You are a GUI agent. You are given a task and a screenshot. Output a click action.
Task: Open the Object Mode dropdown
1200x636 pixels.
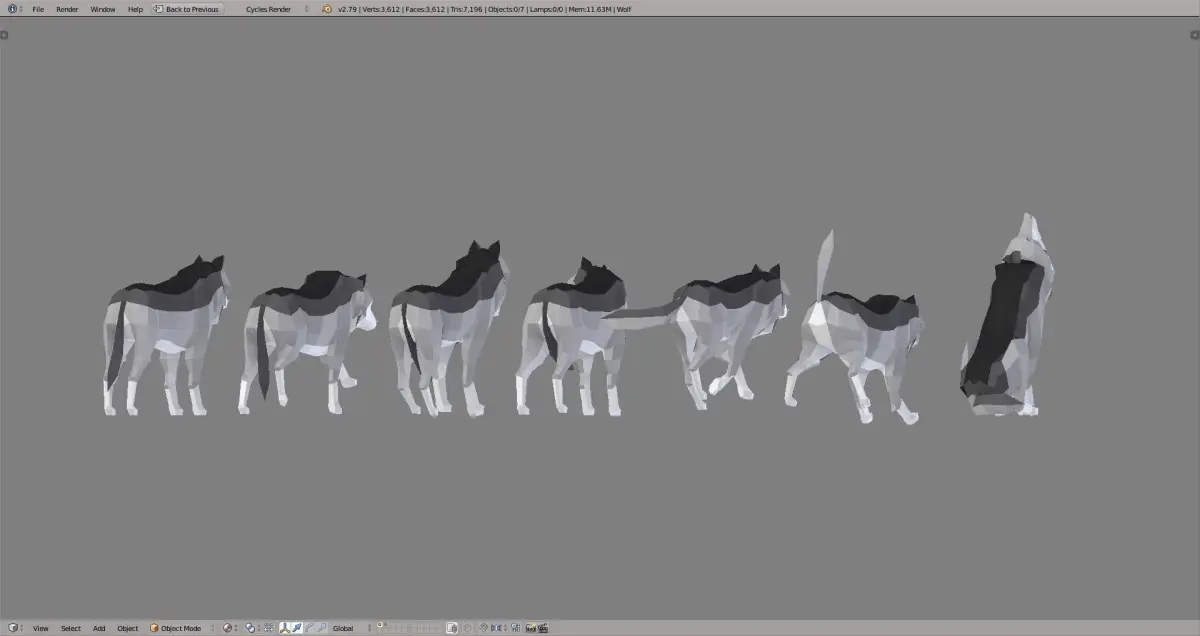tap(180, 628)
